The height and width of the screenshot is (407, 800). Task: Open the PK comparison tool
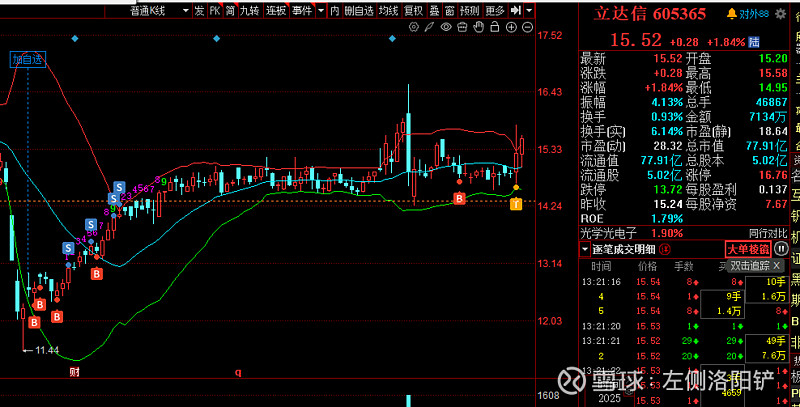[x=215, y=10]
